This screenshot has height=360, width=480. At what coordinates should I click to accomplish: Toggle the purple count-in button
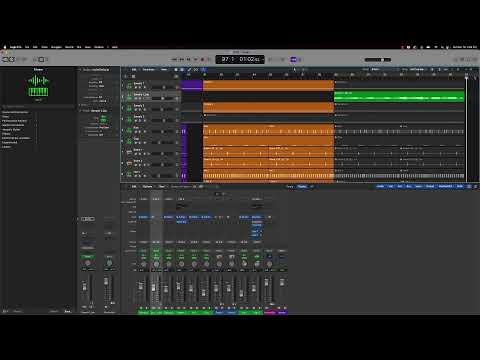pos(293,59)
